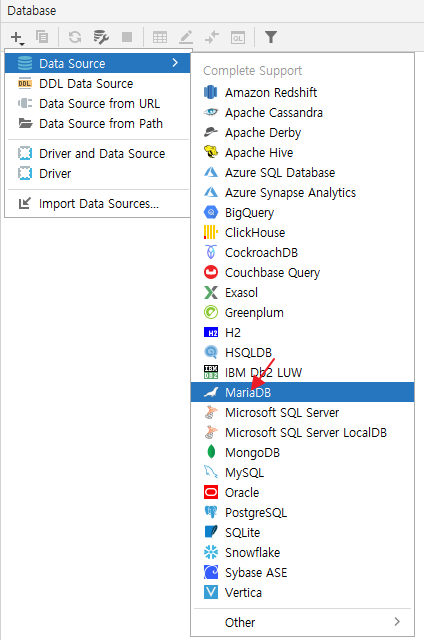Screen dimensions: 424x640
Task: Open the Other data sources submenu
Action: pos(302,622)
